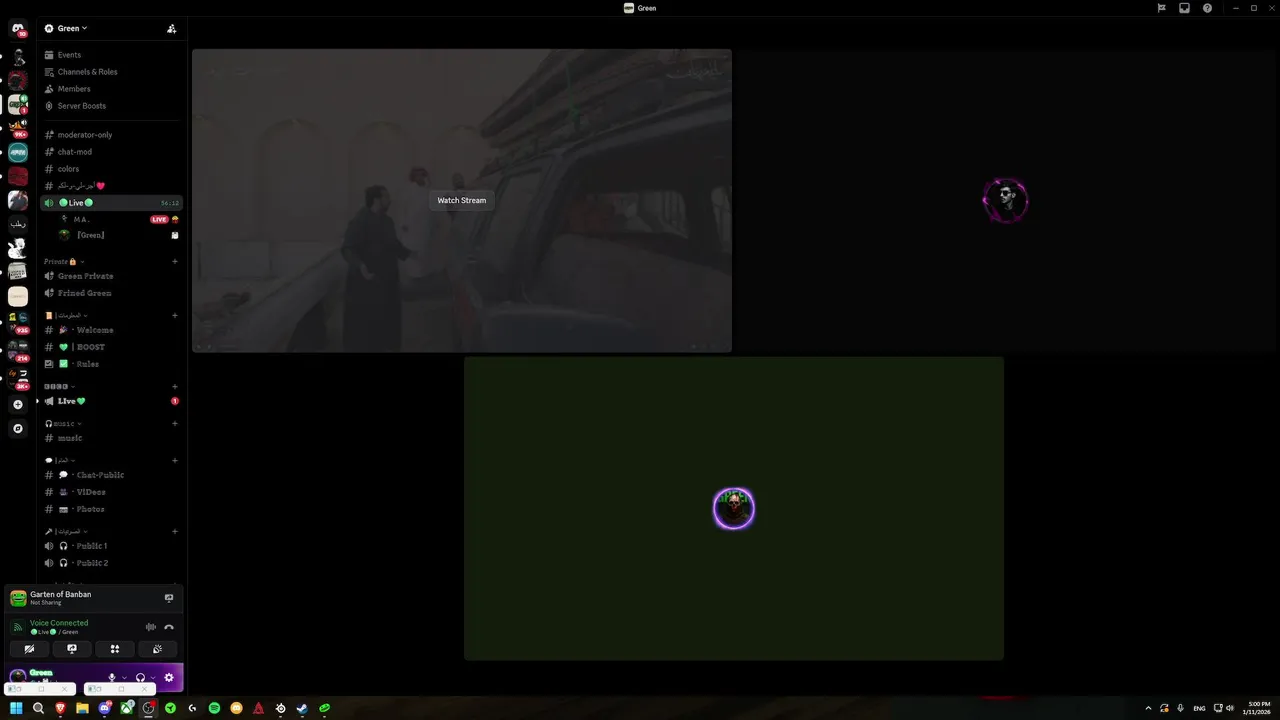Open the colors channel

click(x=68, y=169)
